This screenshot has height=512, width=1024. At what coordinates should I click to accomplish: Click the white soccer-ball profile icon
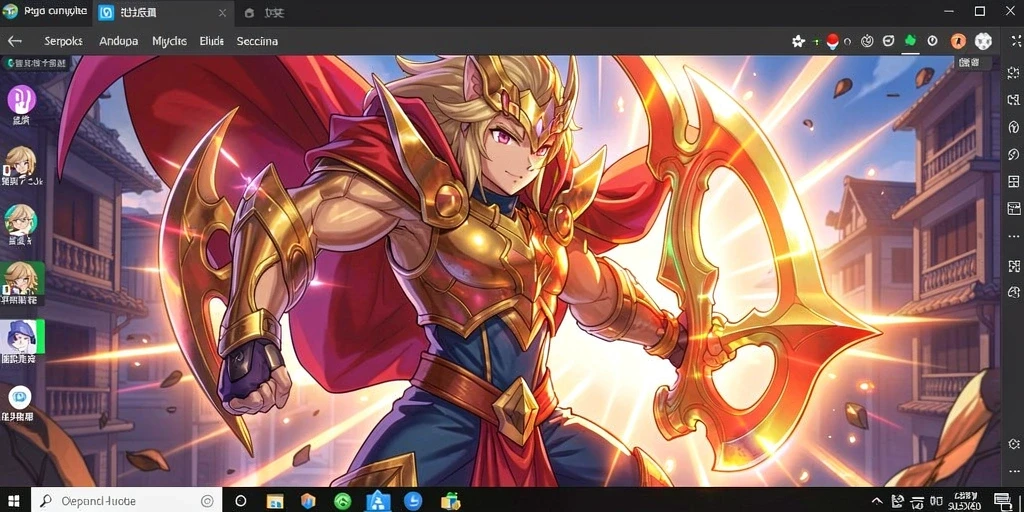(x=983, y=41)
